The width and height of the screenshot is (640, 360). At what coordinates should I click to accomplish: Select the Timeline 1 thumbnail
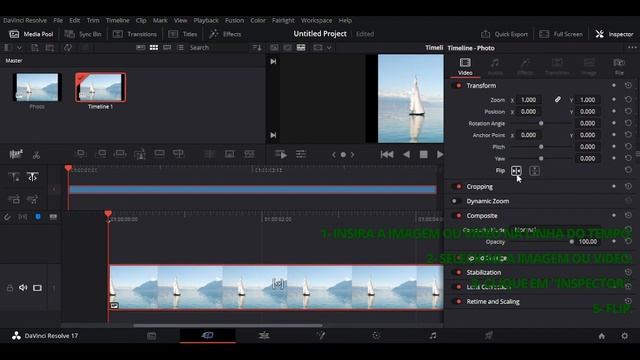[x=100, y=87]
